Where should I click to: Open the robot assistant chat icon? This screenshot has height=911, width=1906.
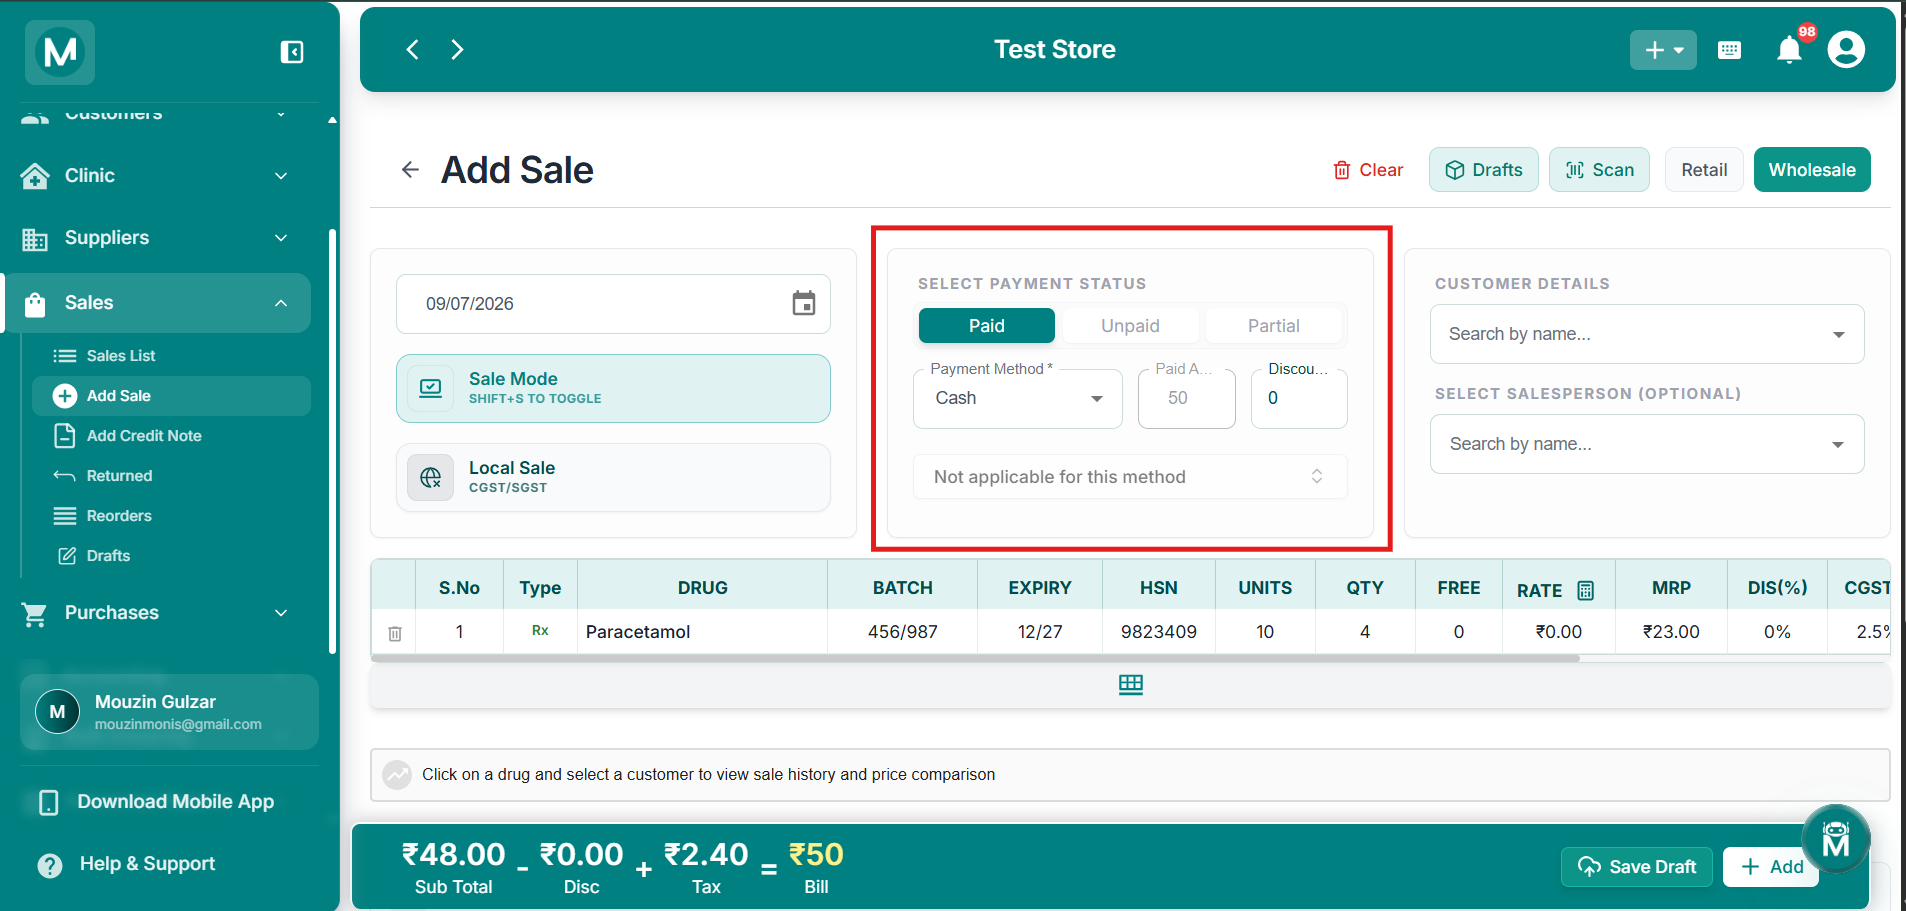(x=1836, y=839)
